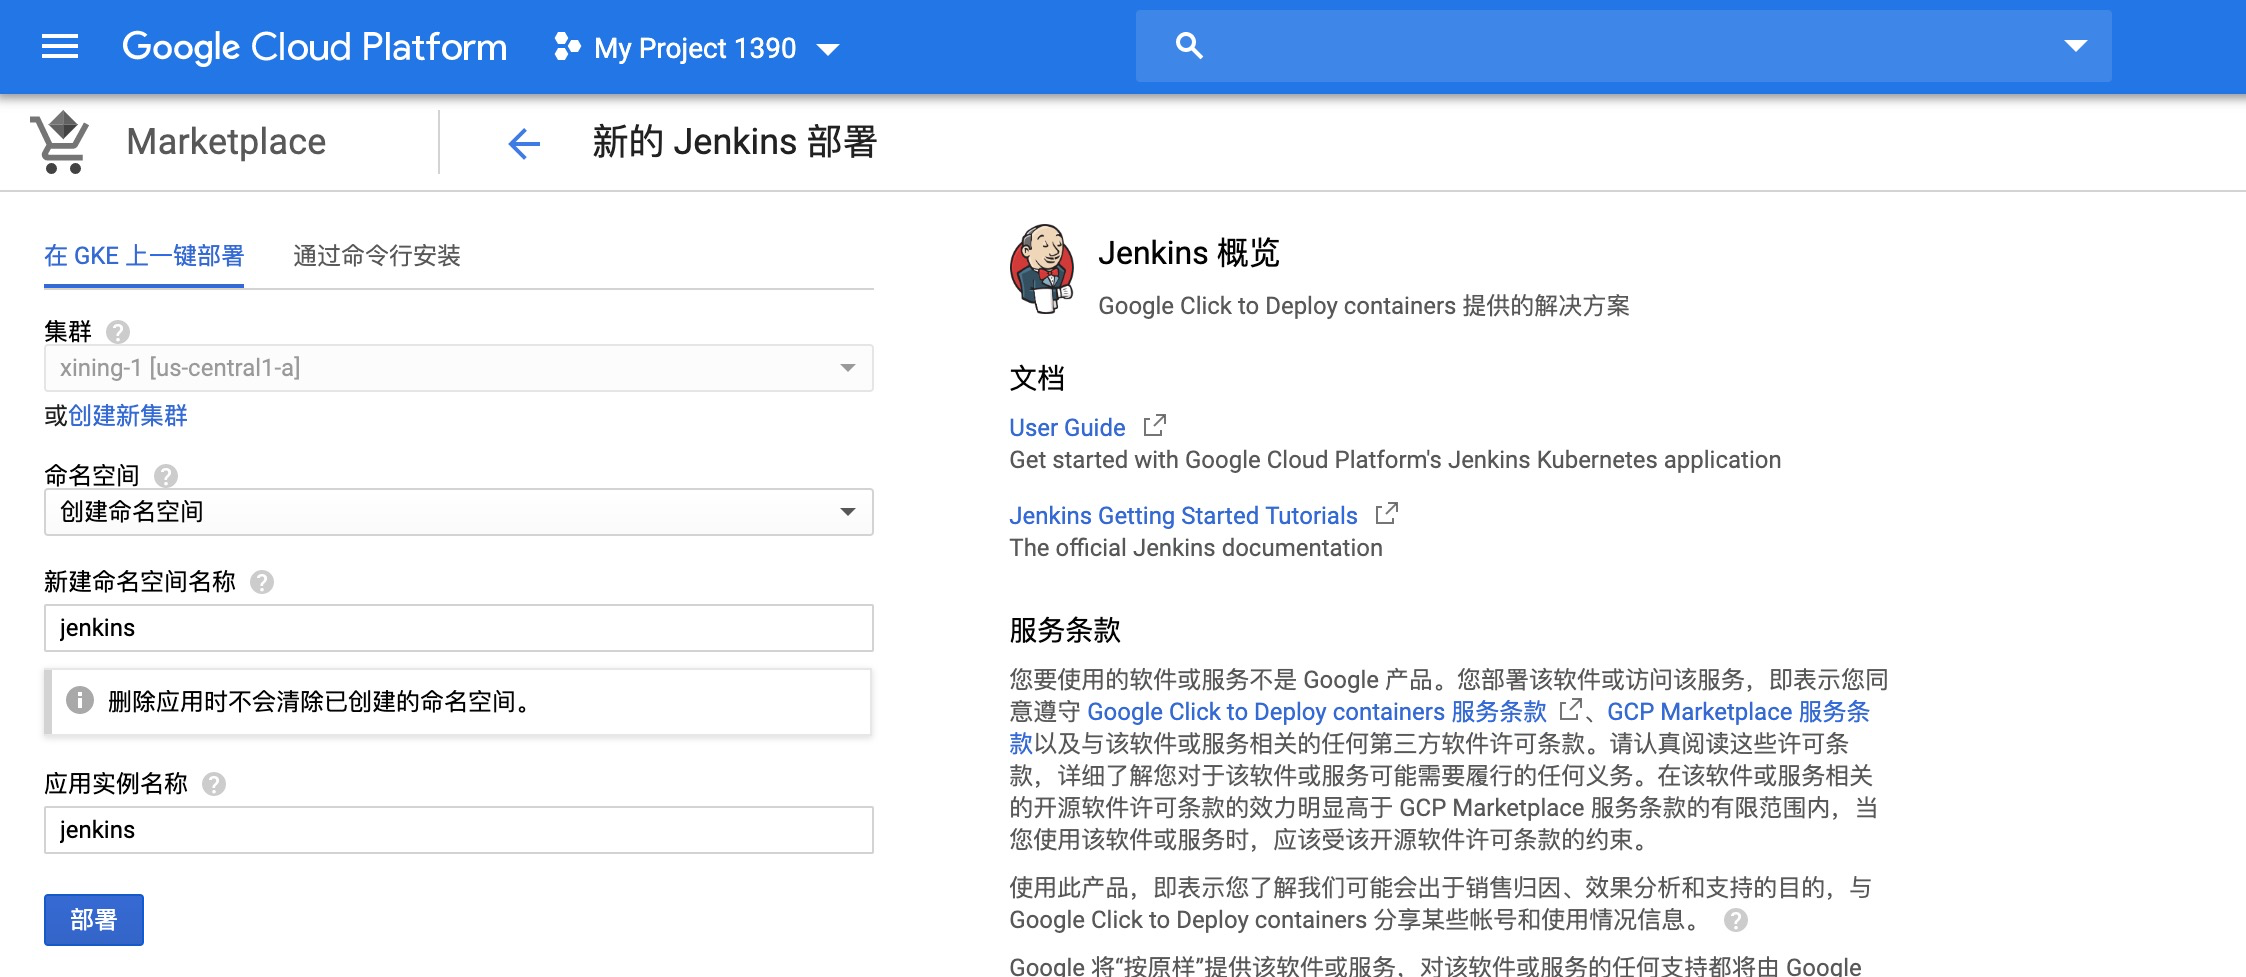Image resolution: width=2246 pixels, height=977 pixels.
Task: Show help for 新建命名空间名称 field
Action: [262, 582]
